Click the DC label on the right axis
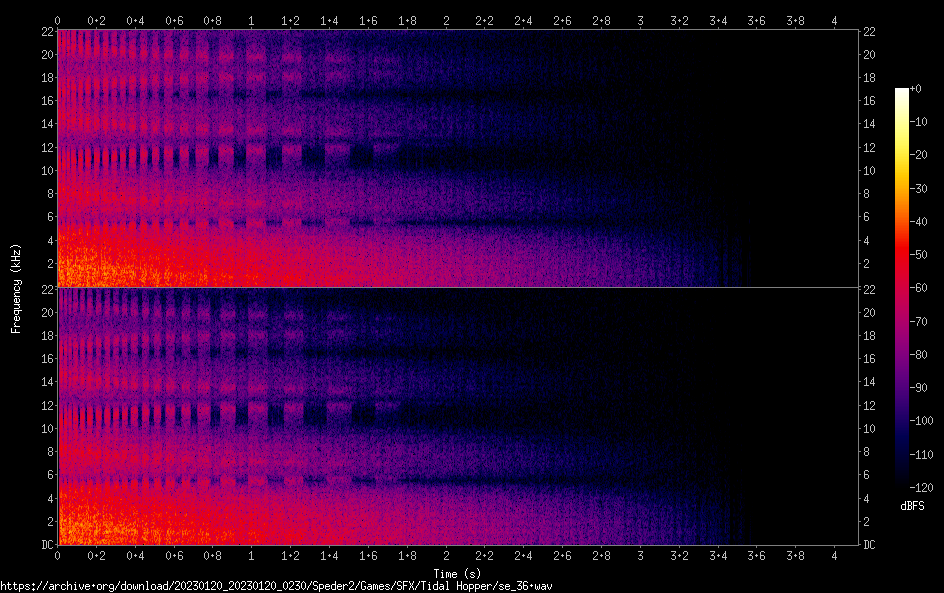The image size is (944, 593). click(x=870, y=545)
